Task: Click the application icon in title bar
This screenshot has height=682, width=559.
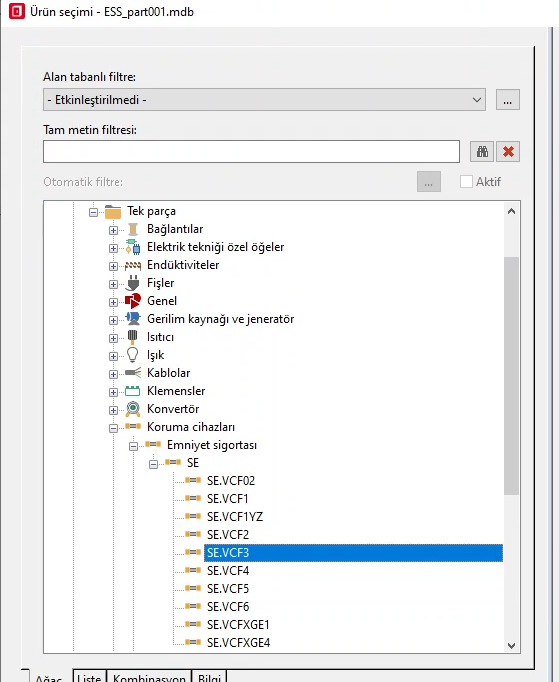Action: [17, 11]
